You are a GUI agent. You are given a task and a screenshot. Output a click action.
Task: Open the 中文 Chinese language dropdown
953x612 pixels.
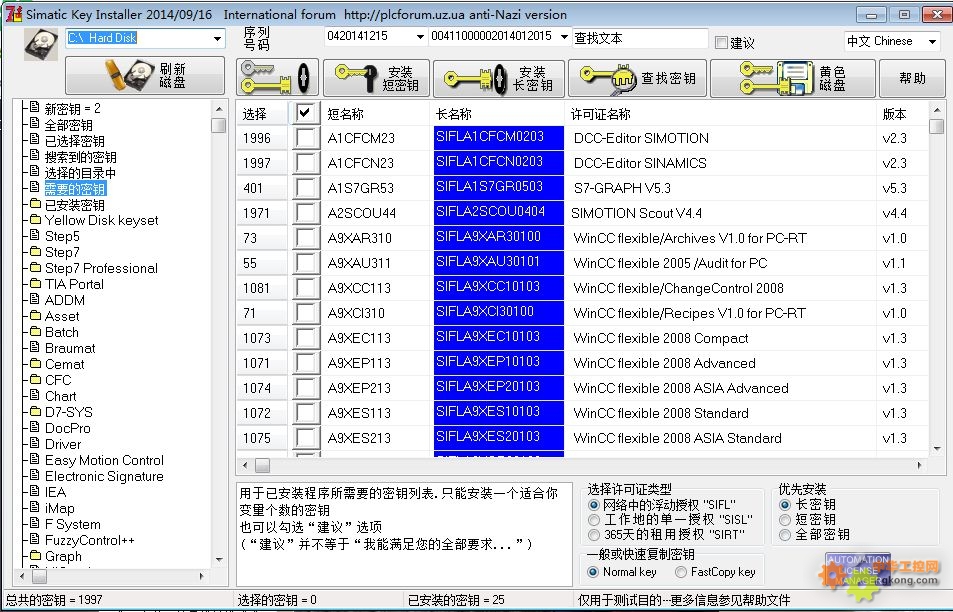click(932, 41)
